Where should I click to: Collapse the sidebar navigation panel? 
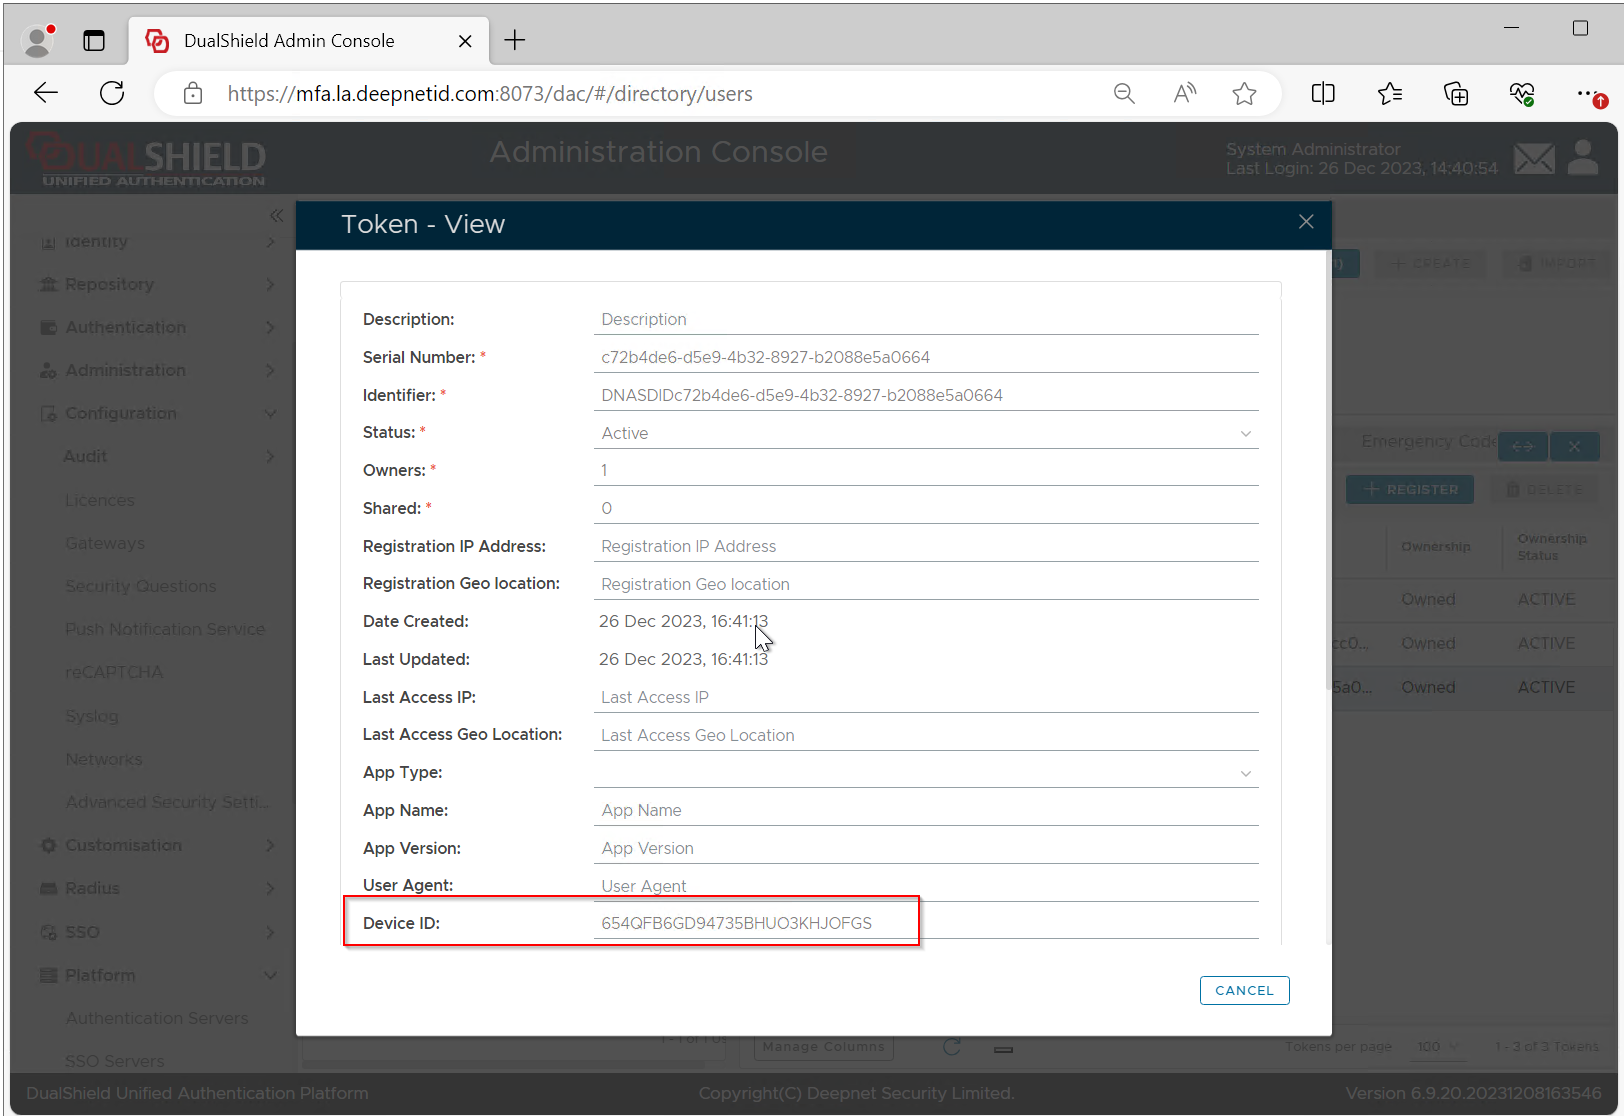coord(276,215)
